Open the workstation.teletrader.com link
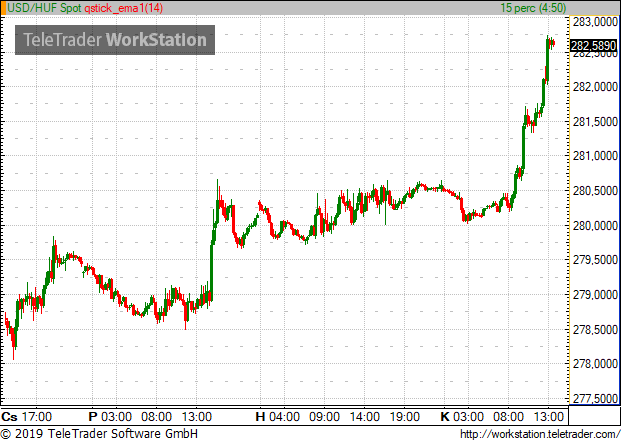The height and width of the screenshot is (443, 621). [540, 434]
